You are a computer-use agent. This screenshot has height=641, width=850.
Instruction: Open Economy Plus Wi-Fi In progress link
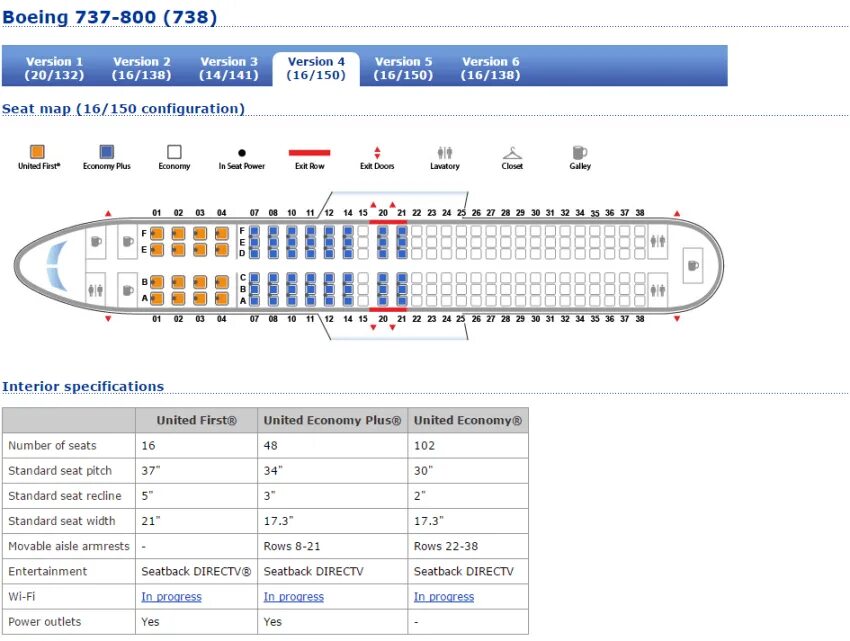click(294, 597)
